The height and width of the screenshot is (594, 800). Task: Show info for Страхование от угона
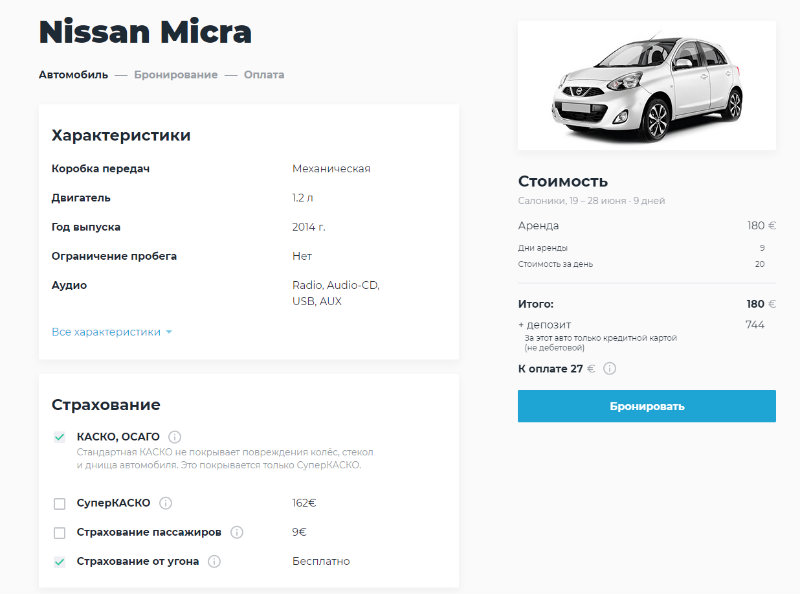pos(214,561)
